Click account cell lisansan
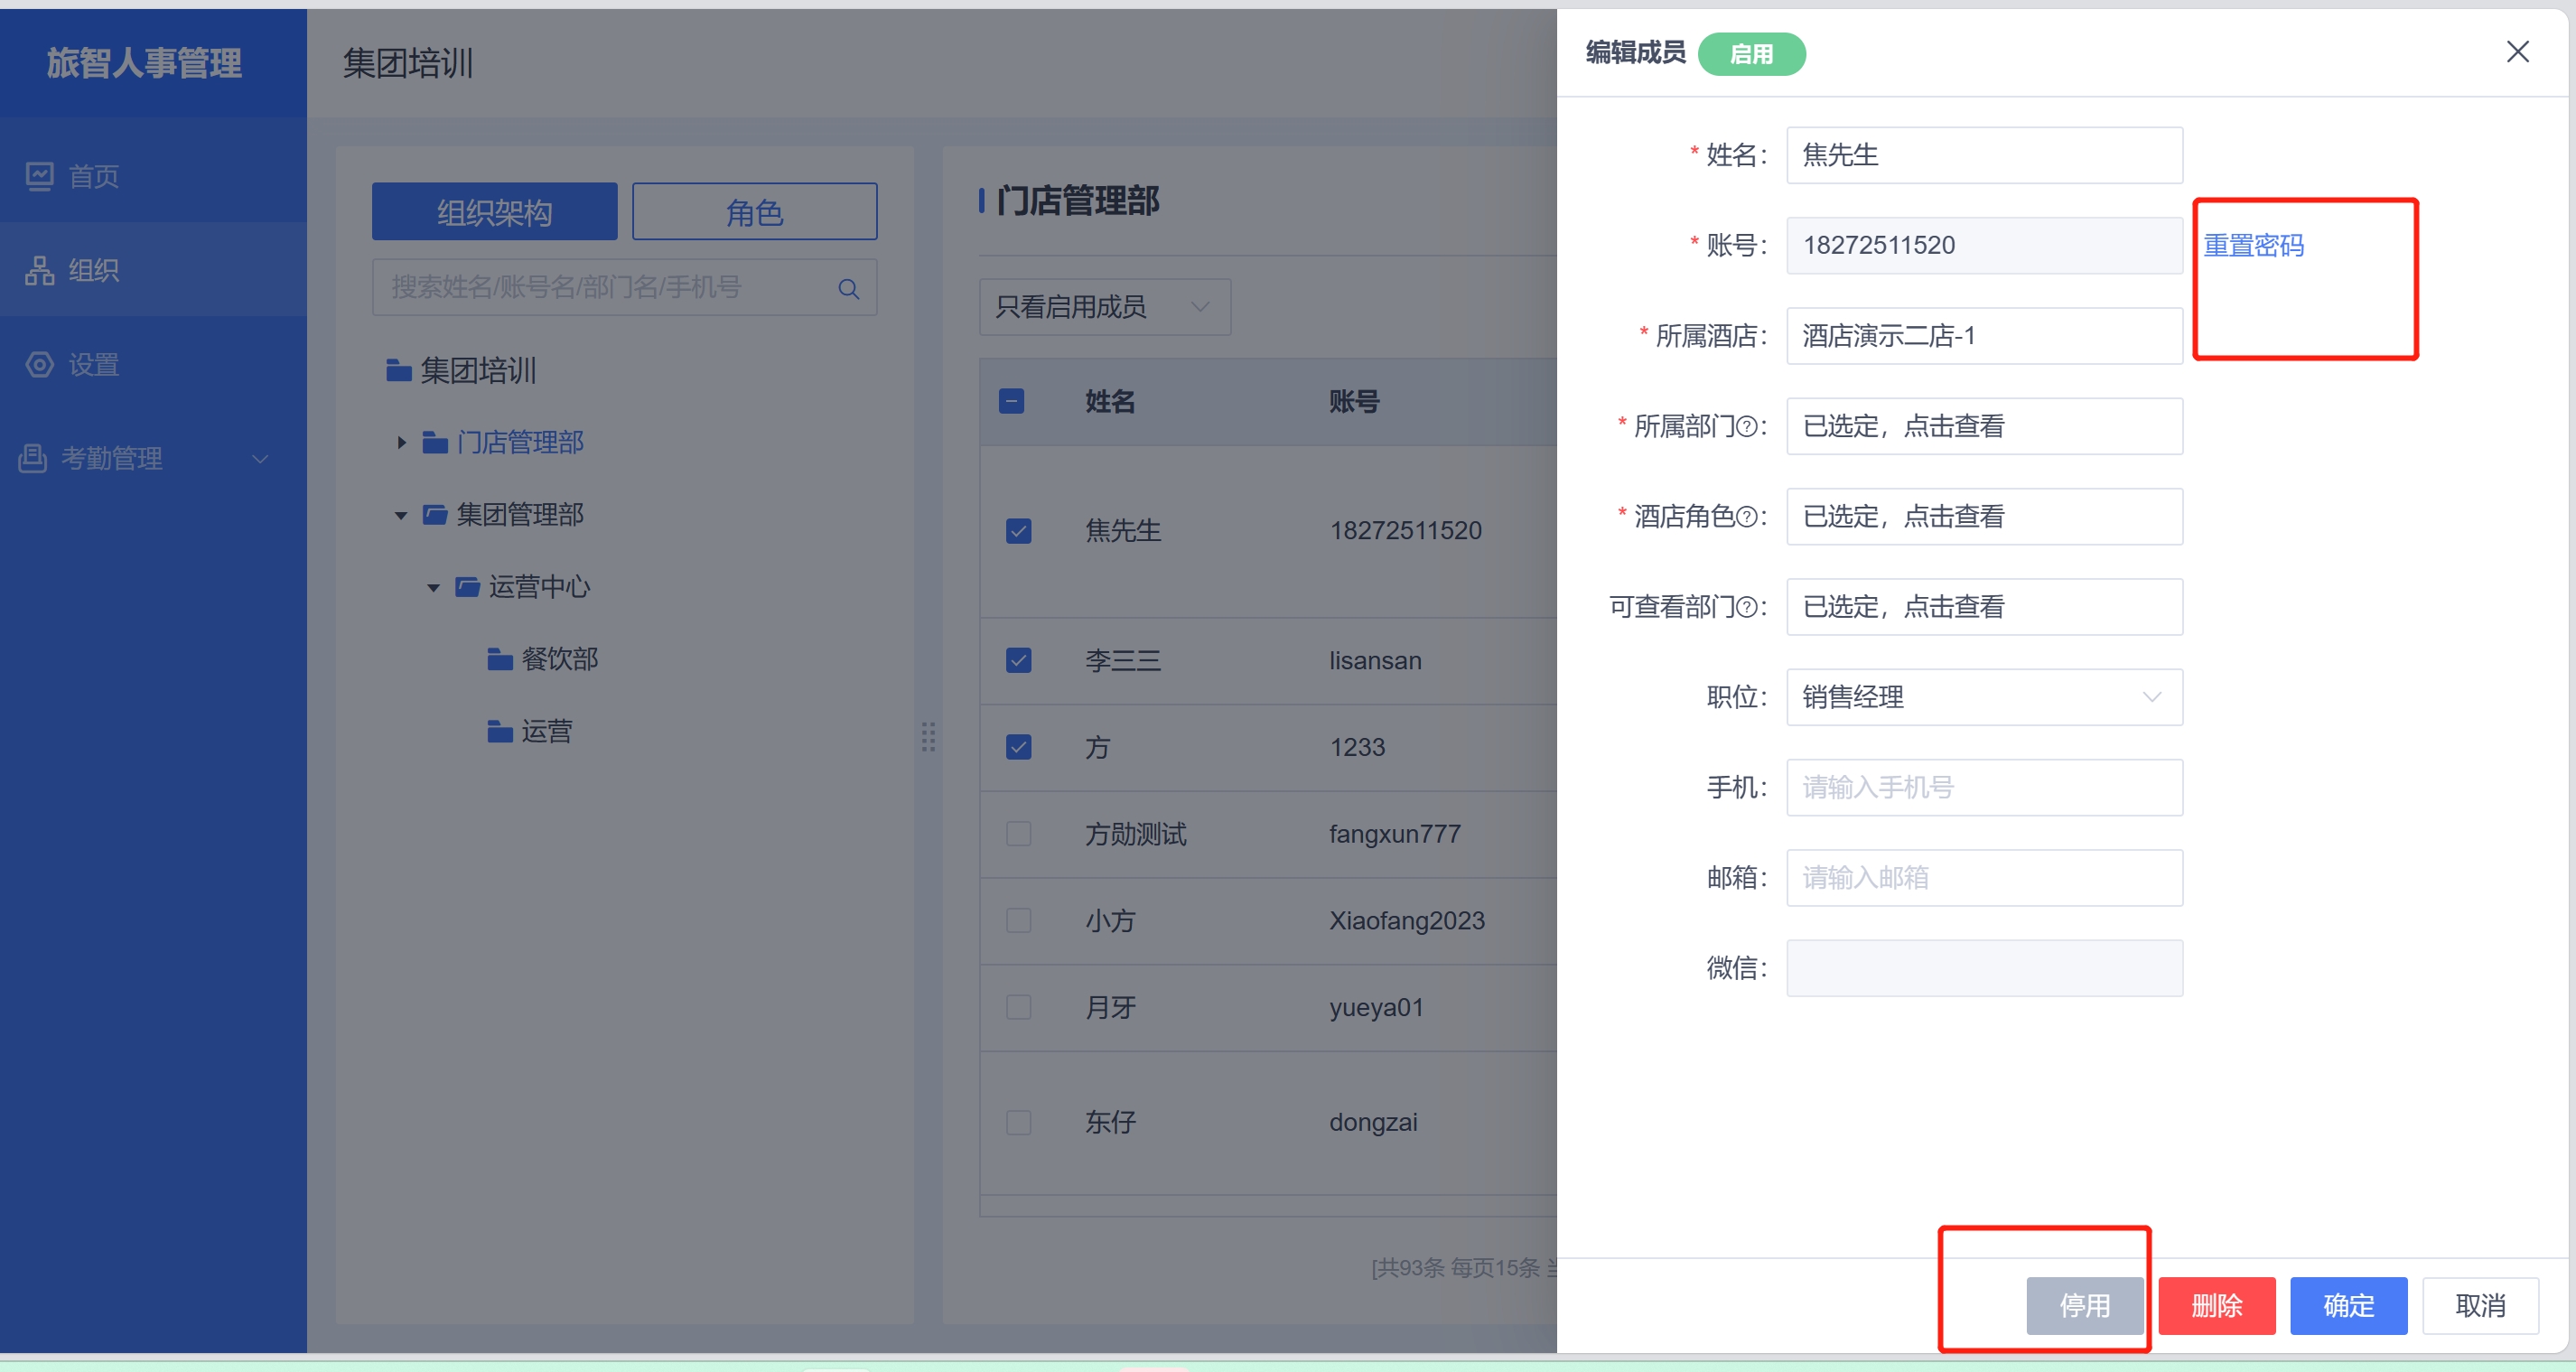 coord(1375,660)
